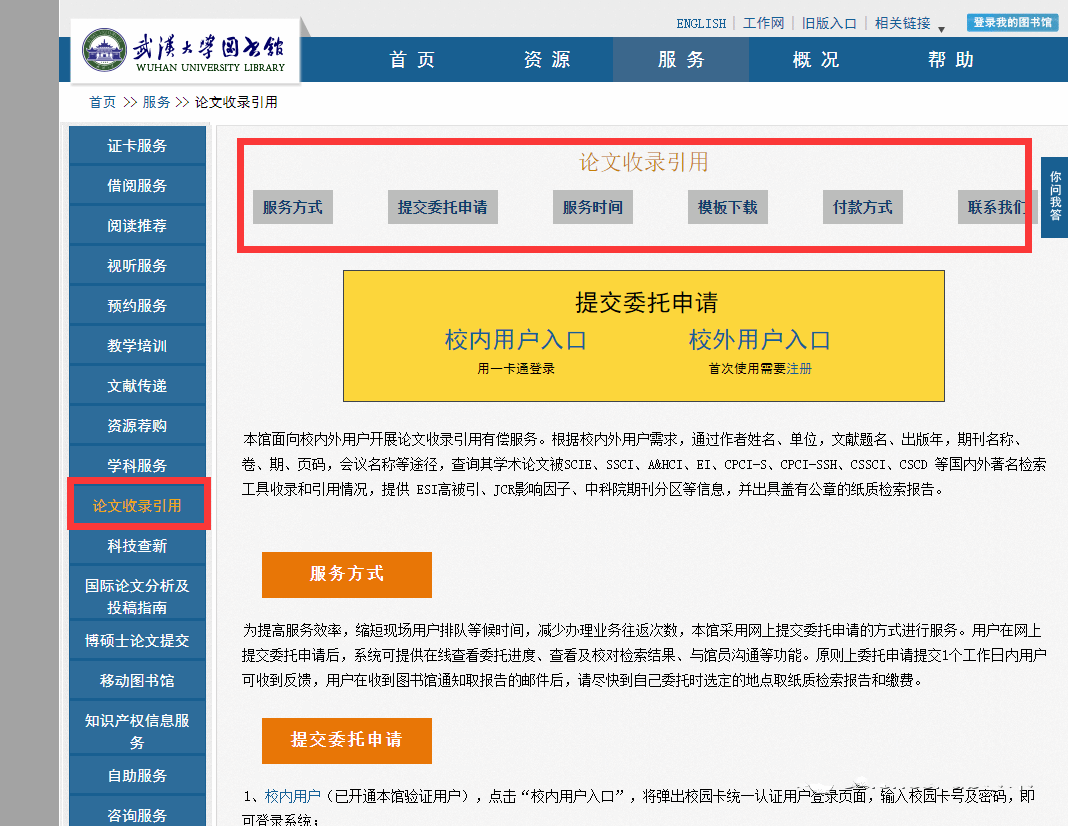The height and width of the screenshot is (826, 1068).
Task: Switch to ENGLISH version link
Action: click(x=701, y=24)
